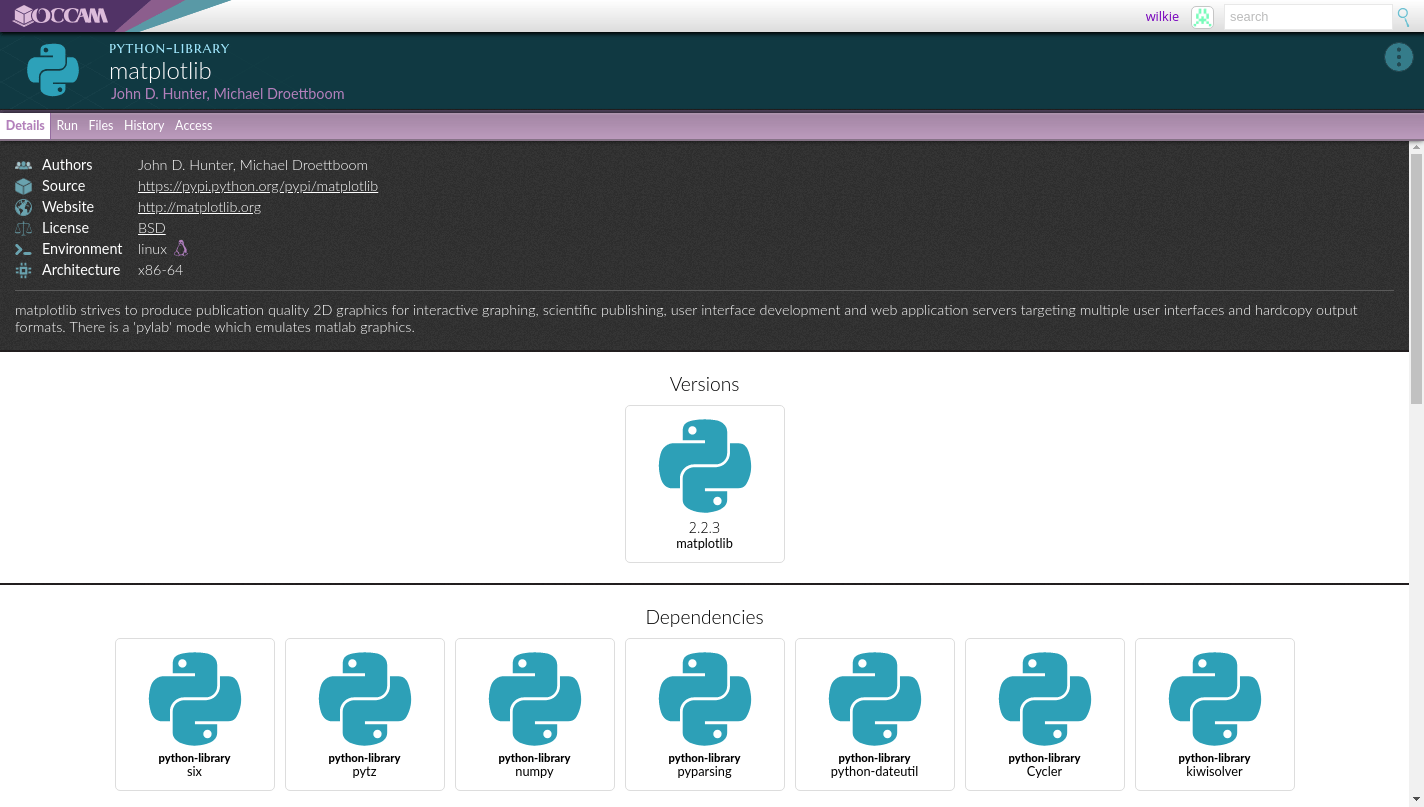Click the wilkie username link

pos(1162,17)
